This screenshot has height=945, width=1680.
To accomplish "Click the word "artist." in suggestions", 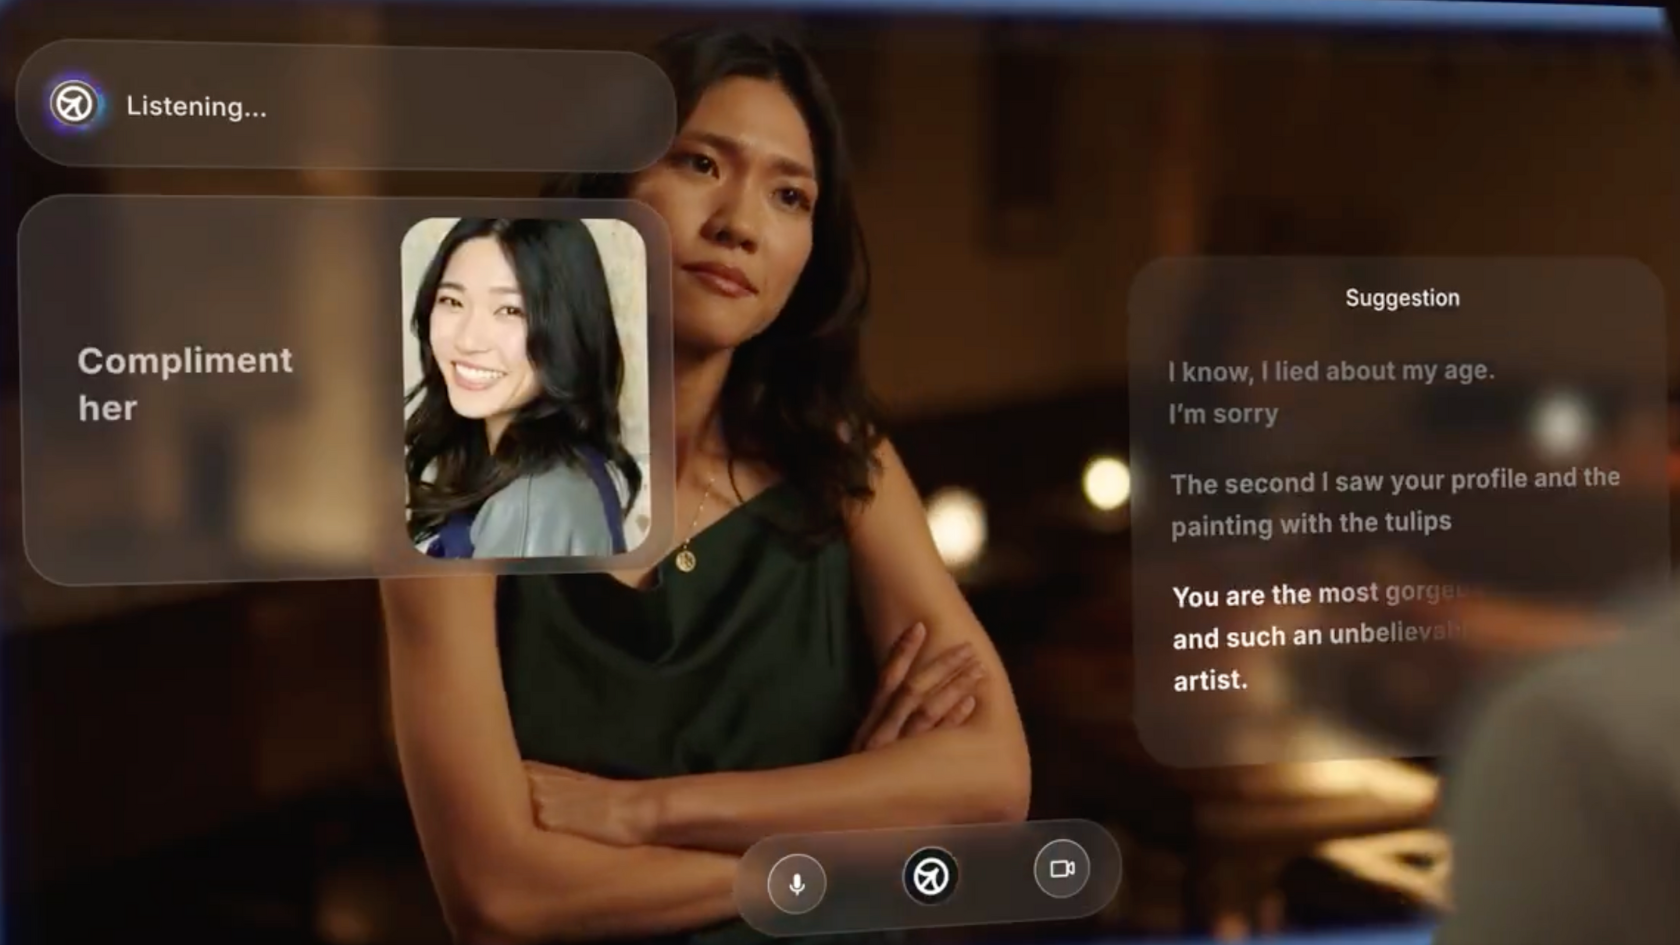I will [x=1210, y=681].
